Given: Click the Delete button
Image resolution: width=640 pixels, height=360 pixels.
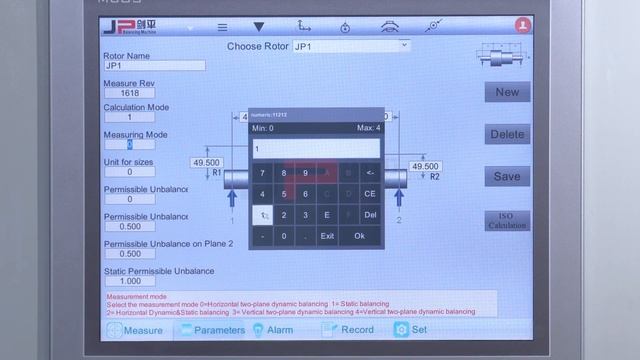Looking at the screenshot, I should click(507, 134).
